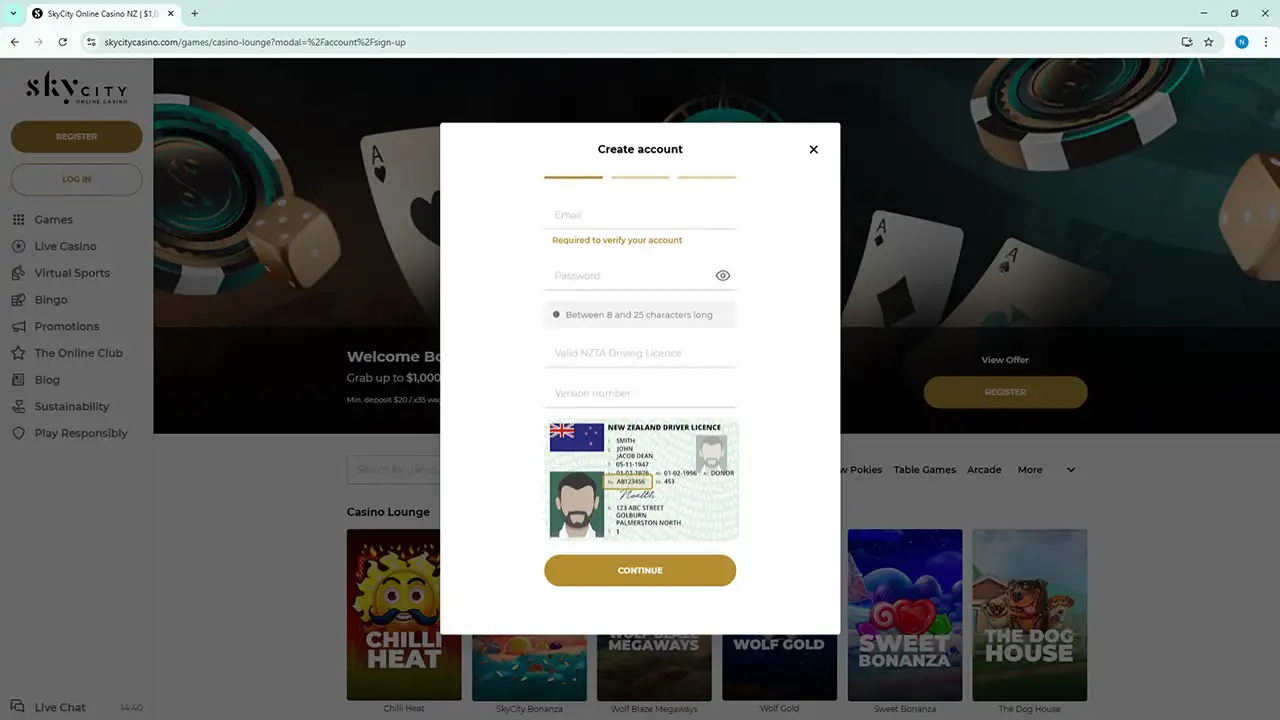This screenshot has height=720, width=1280.
Task: Close the Create account dialog
Action: tap(813, 149)
